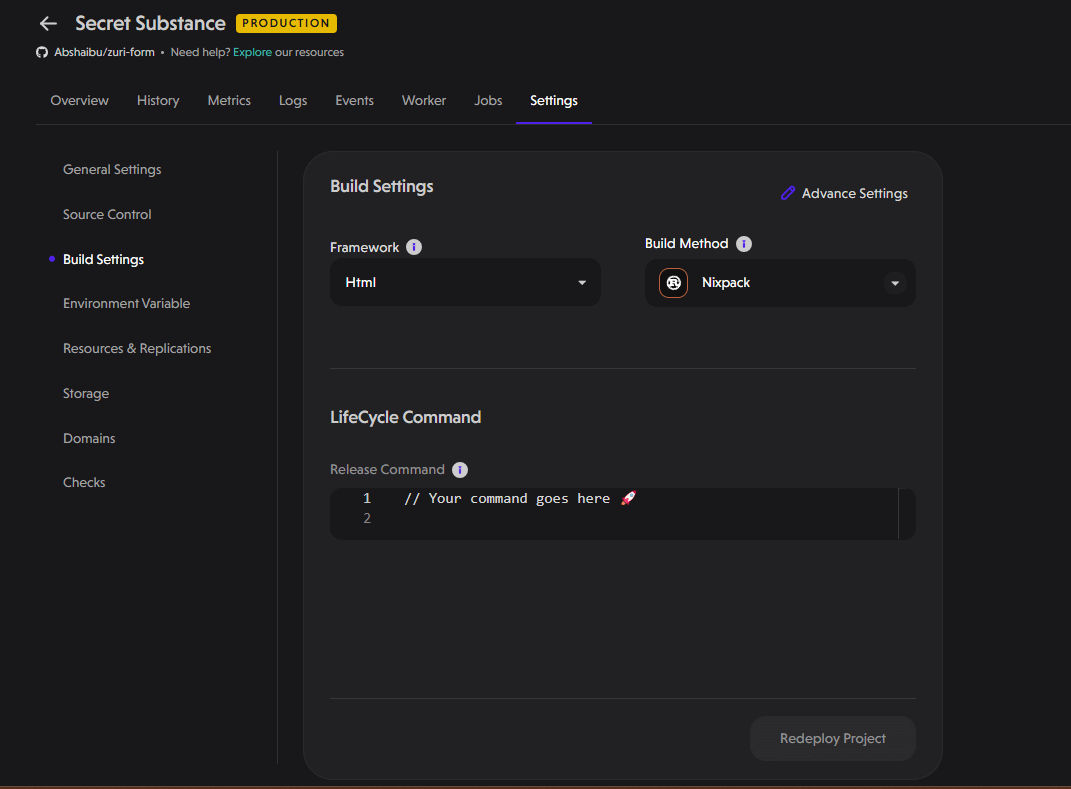Select Storage in the sidebar
Screen dimensions: 1071x789
coord(86,393)
